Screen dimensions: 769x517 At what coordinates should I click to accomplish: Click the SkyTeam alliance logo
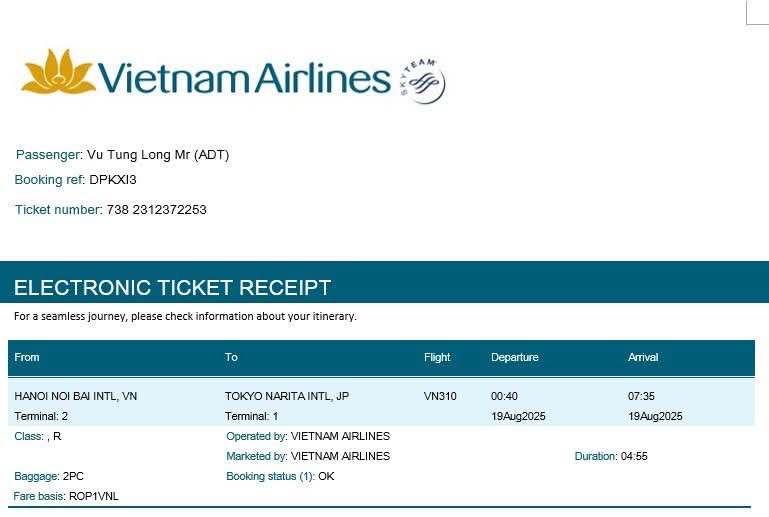pyautogui.click(x=423, y=80)
